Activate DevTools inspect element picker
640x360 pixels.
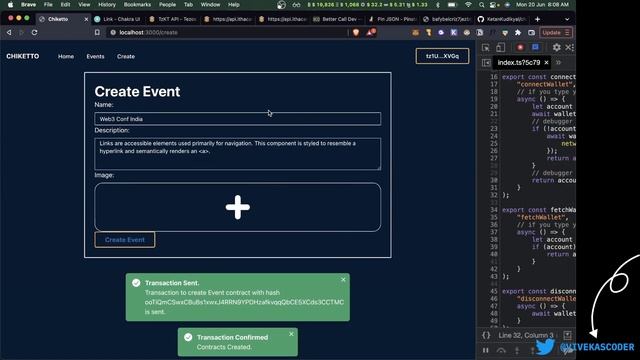[x=486, y=48]
